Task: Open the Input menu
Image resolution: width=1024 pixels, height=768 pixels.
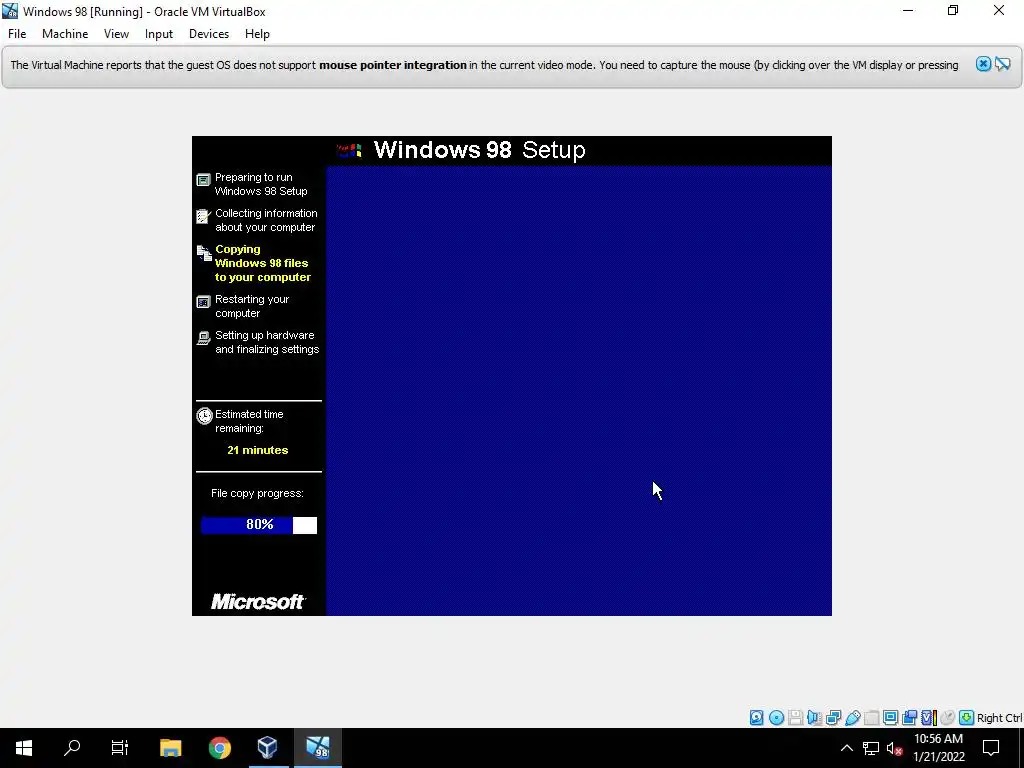Action: coord(159,34)
